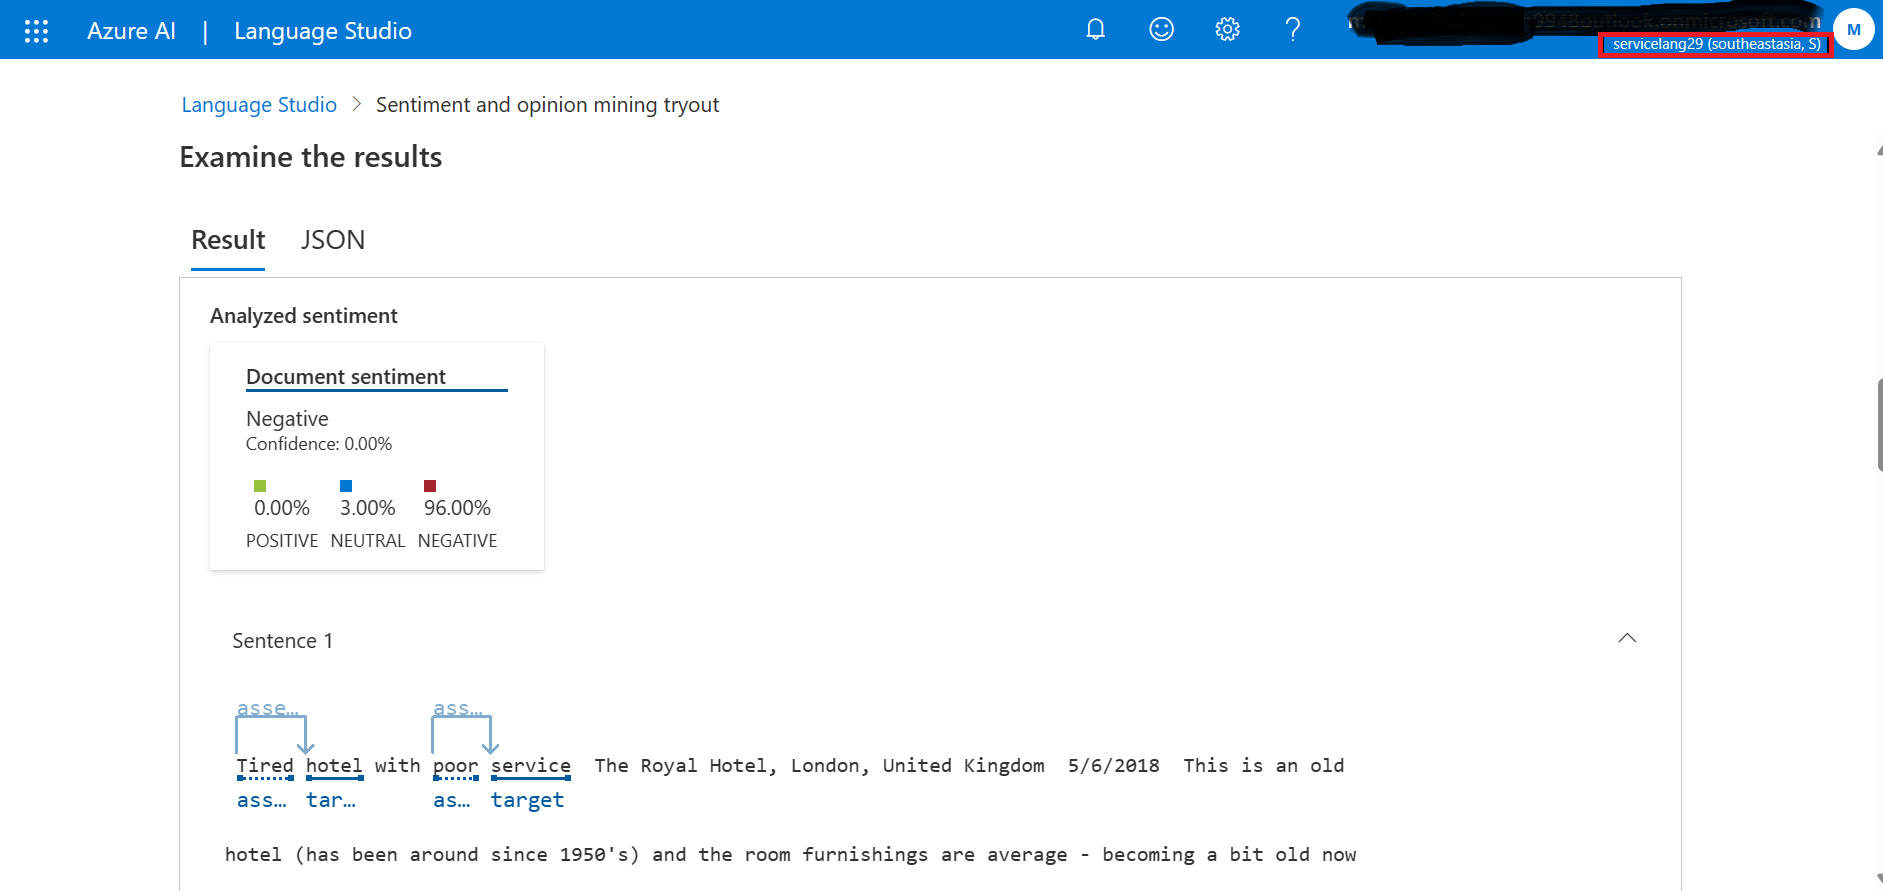Click the Examine the results heading

pos(311,157)
